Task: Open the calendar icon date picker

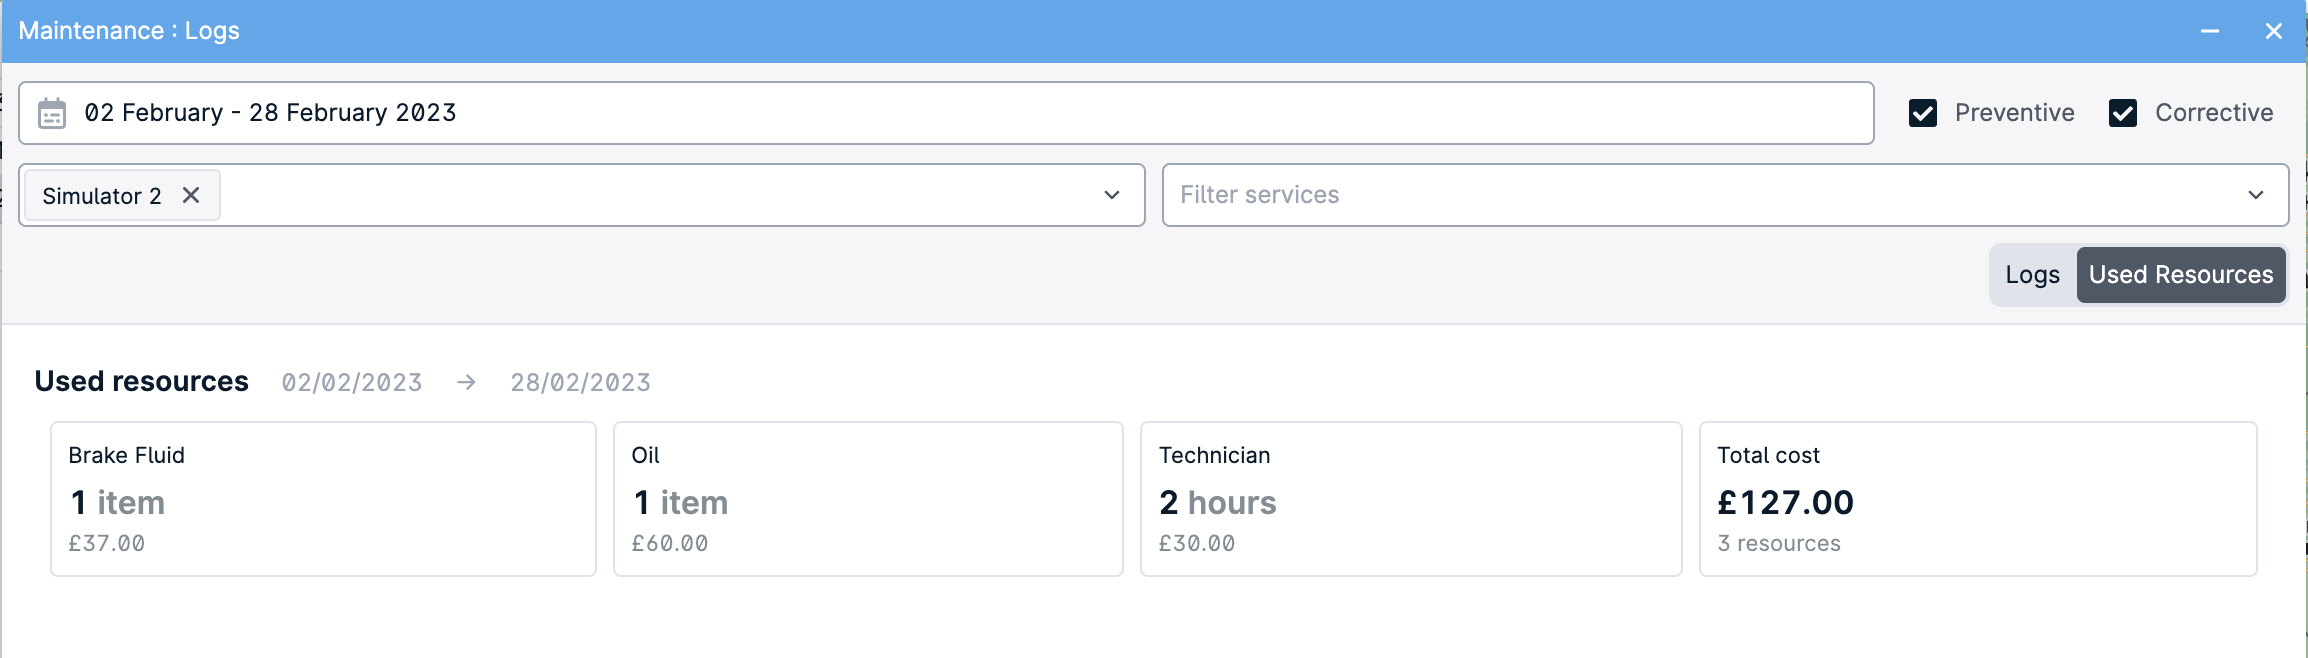Action: click(x=52, y=113)
